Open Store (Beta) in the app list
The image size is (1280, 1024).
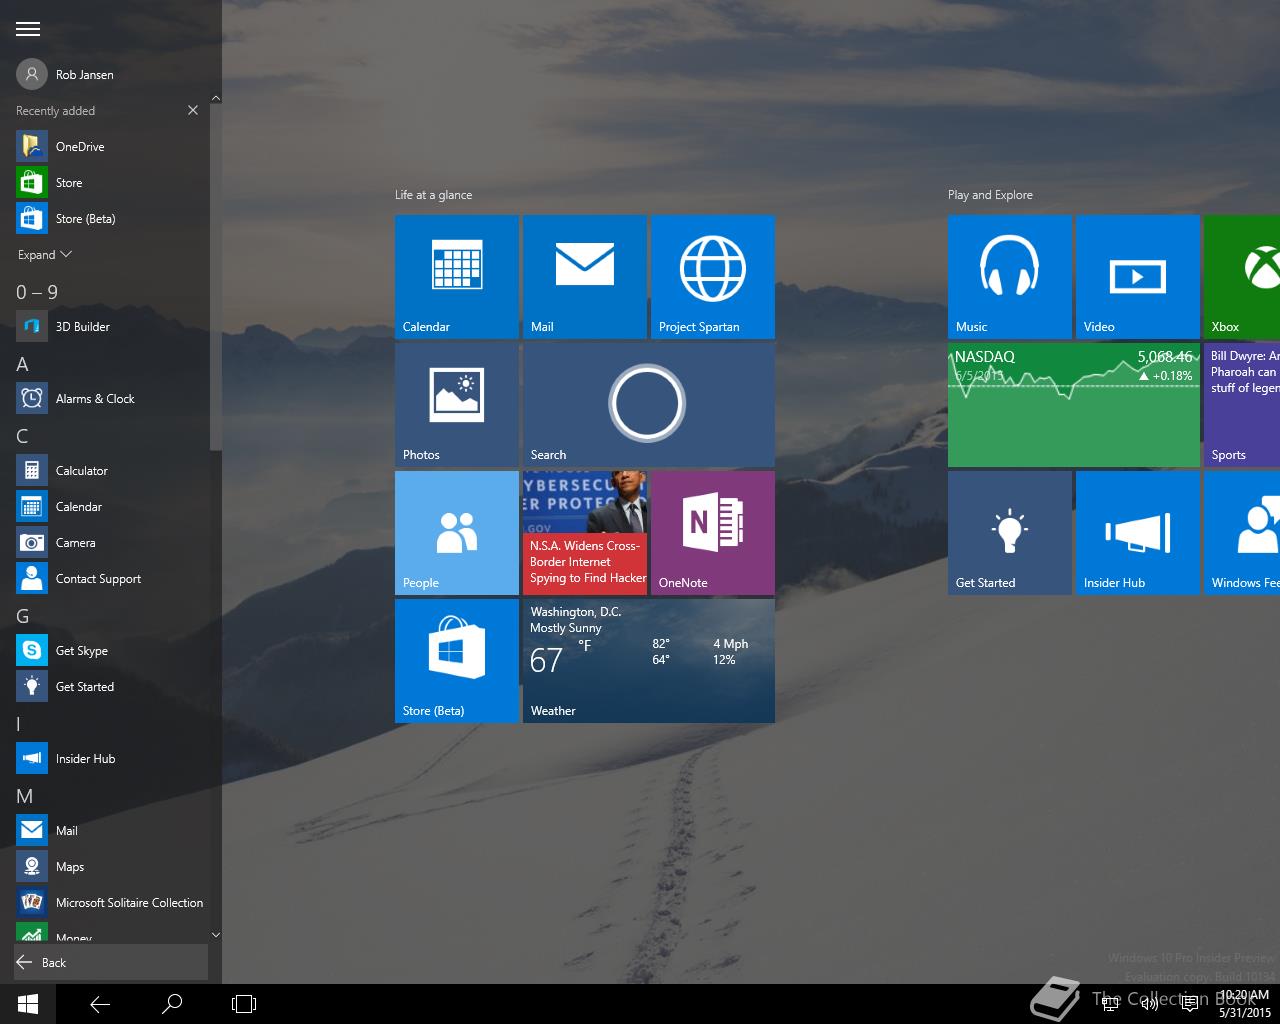[x=111, y=218]
